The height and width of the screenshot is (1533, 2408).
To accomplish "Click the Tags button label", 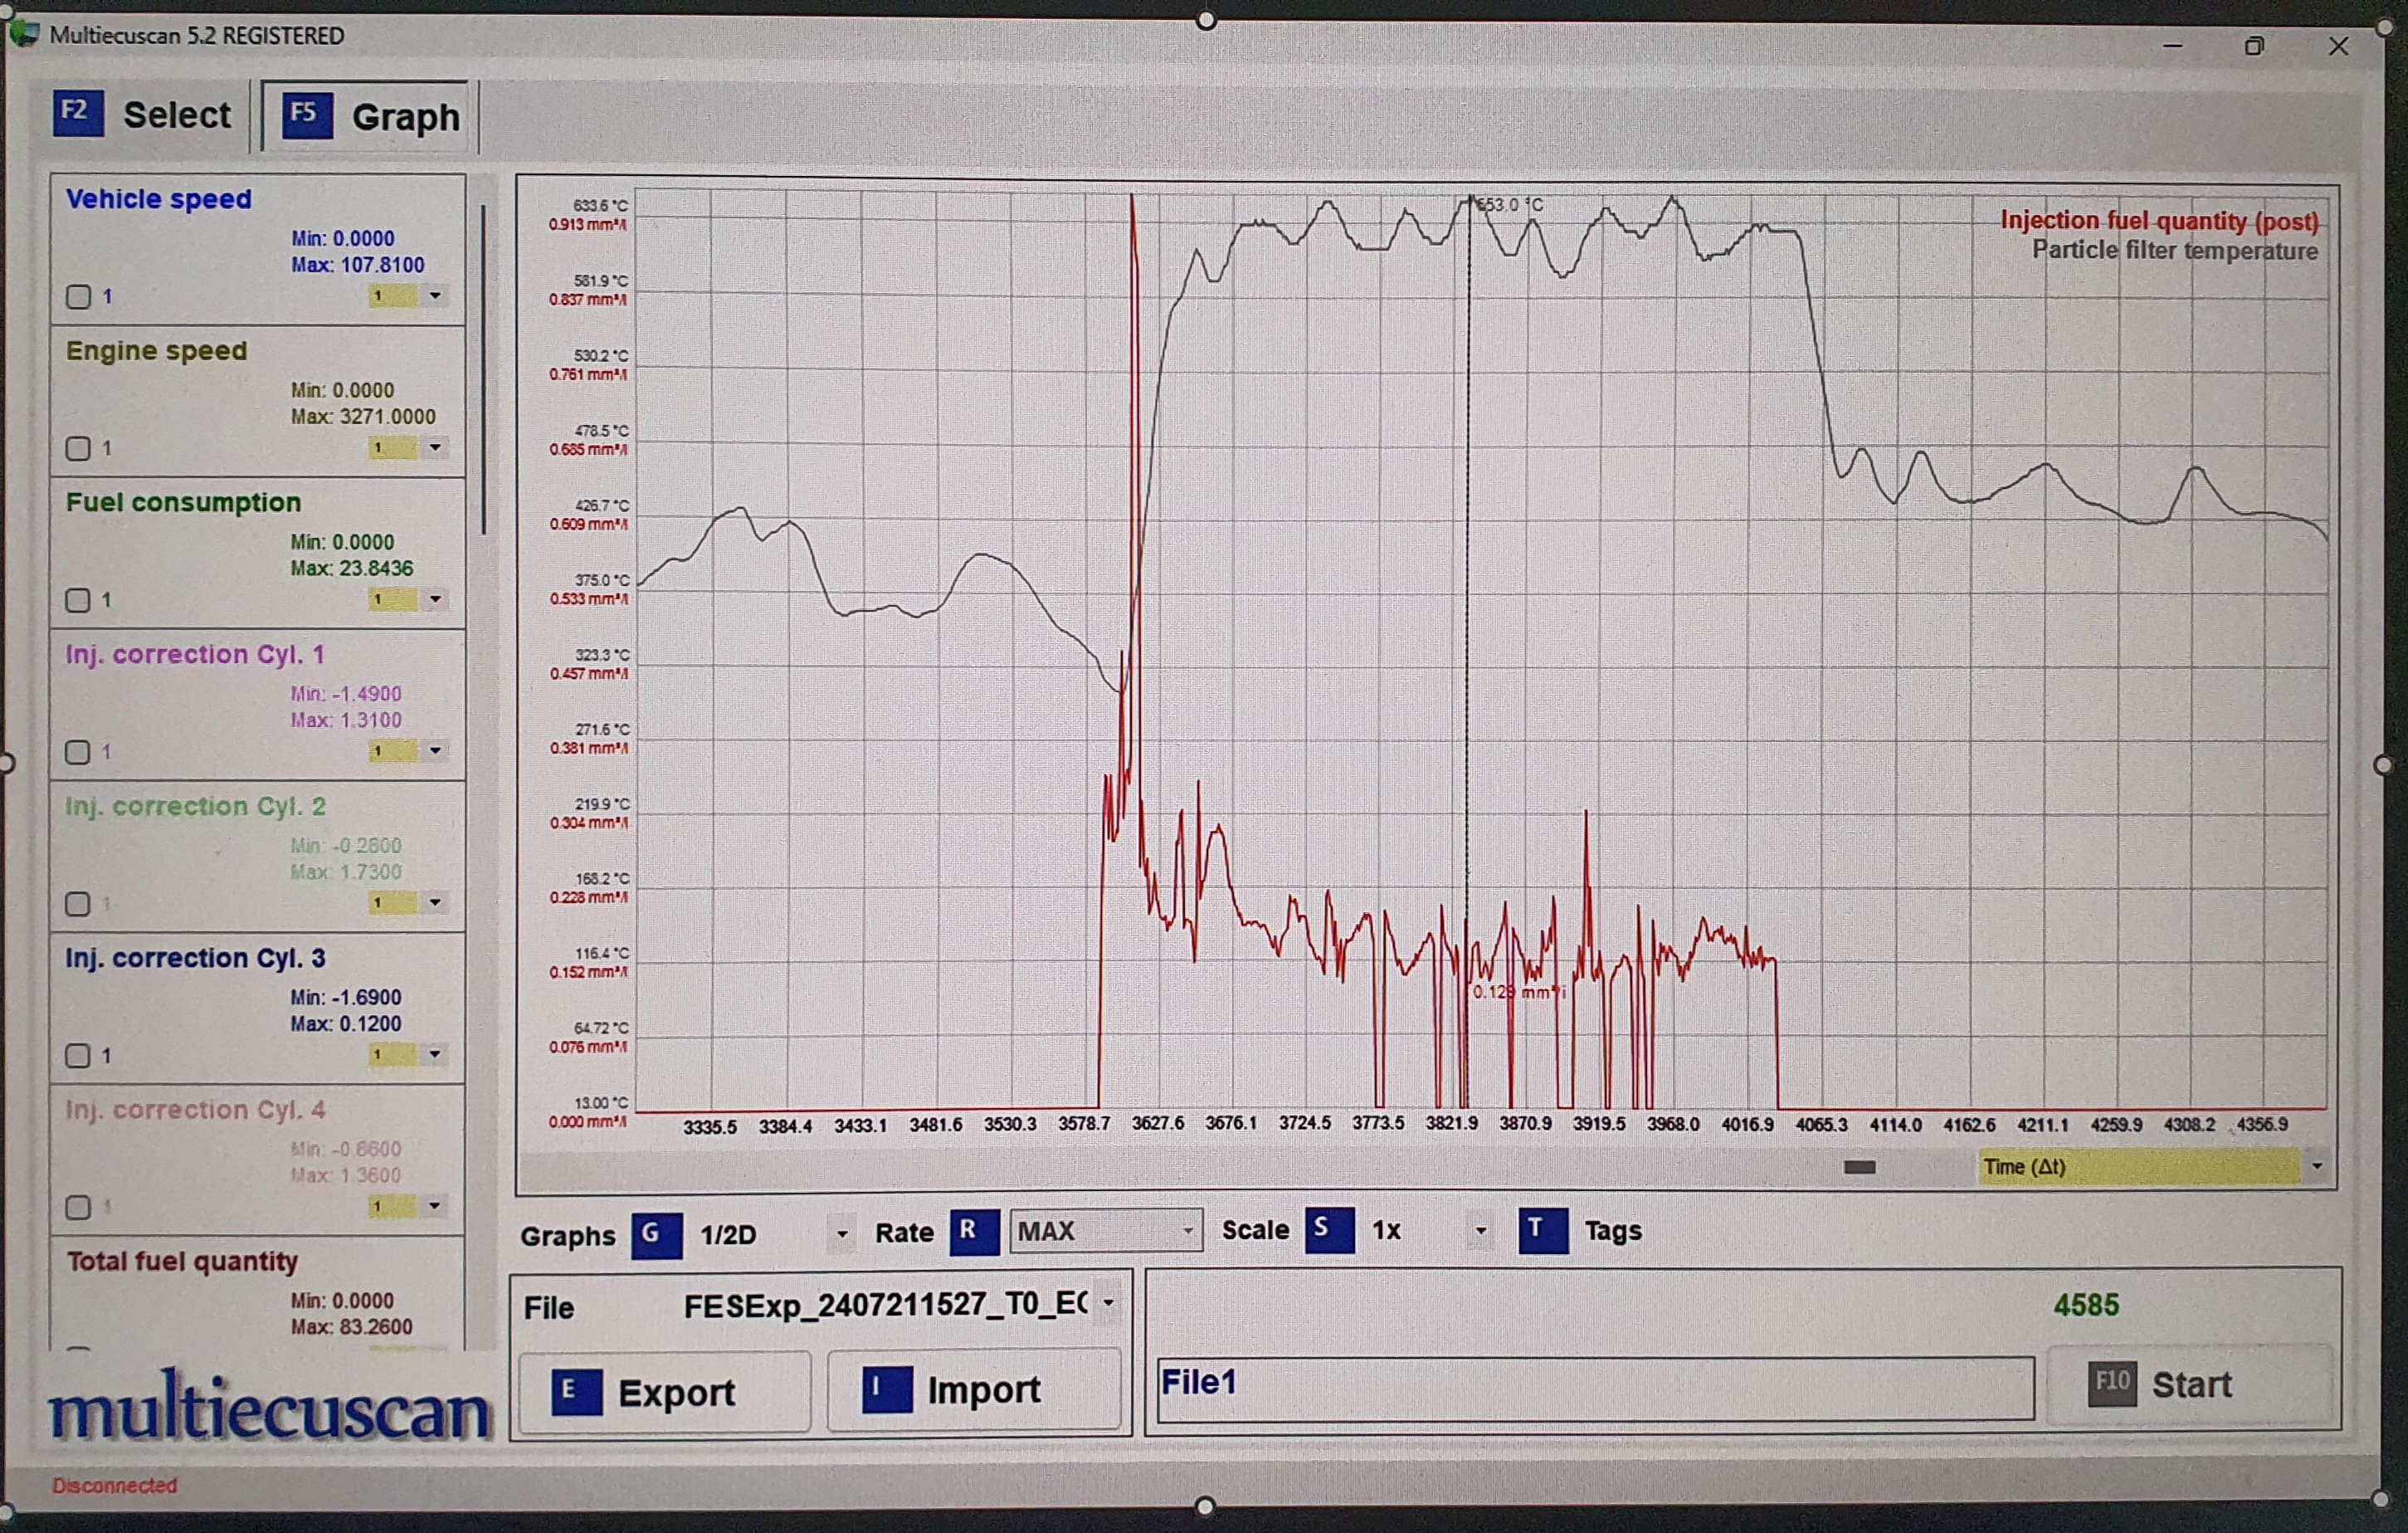I will 1613,1231.
